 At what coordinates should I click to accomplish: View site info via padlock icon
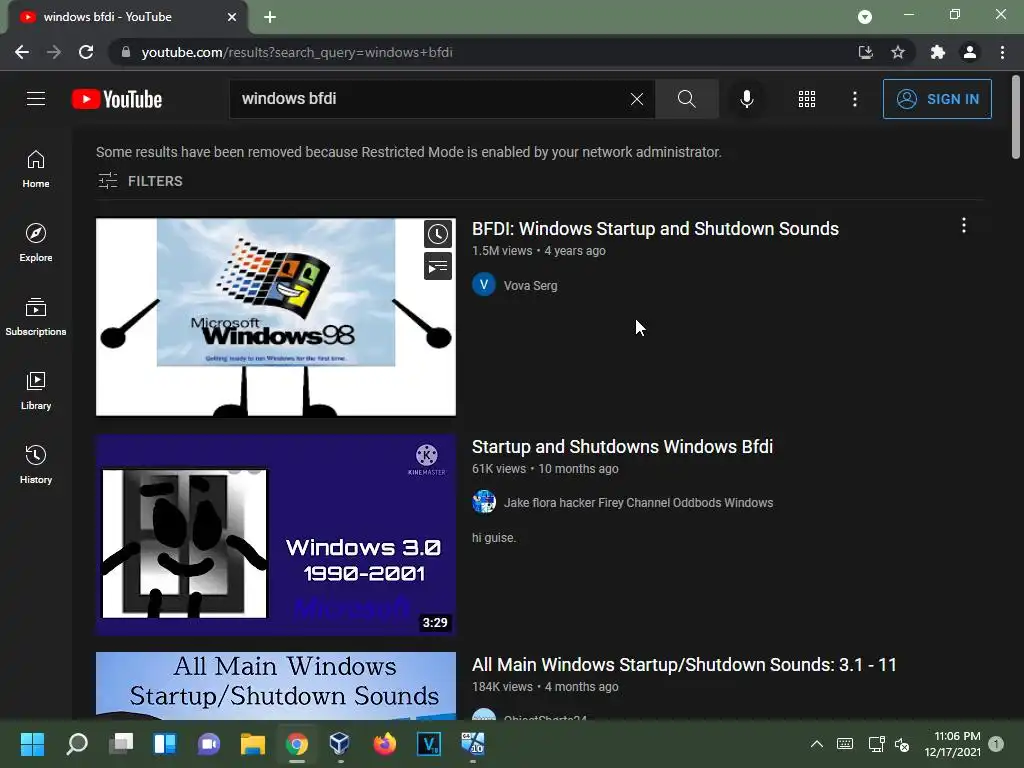tap(126, 52)
